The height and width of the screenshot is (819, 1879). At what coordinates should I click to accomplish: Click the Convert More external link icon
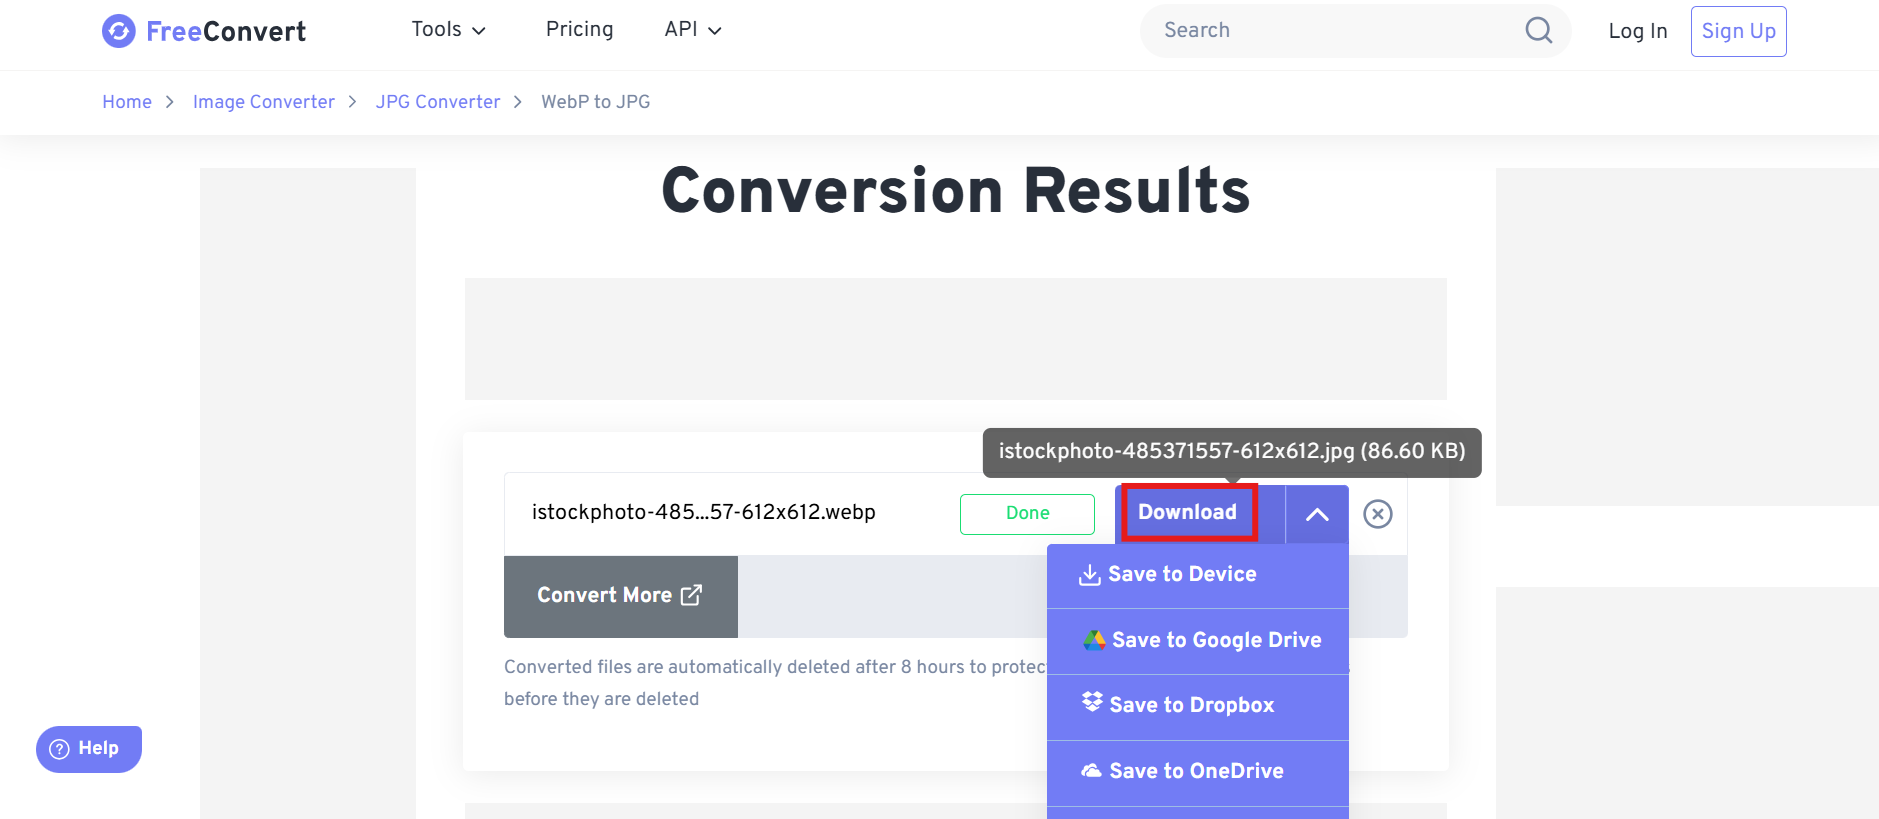691,595
